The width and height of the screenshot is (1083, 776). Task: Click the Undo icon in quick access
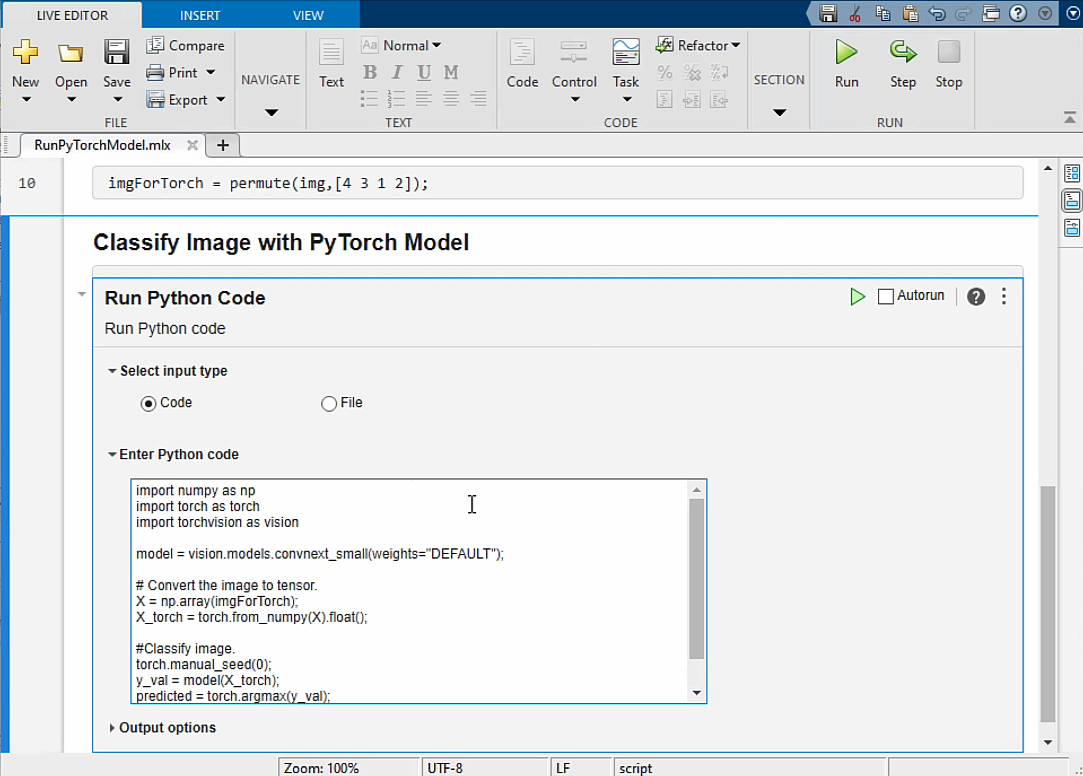[x=937, y=13]
